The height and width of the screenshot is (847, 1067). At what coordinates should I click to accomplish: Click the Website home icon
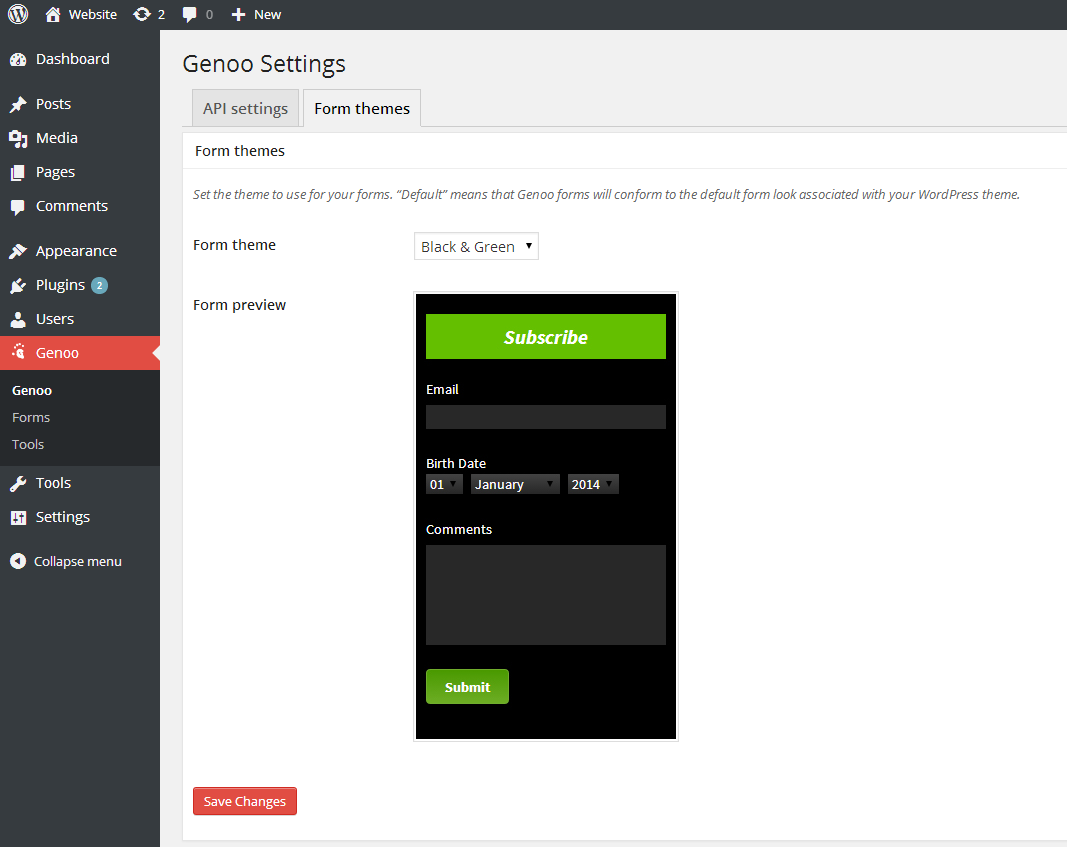tap(53, 14)
